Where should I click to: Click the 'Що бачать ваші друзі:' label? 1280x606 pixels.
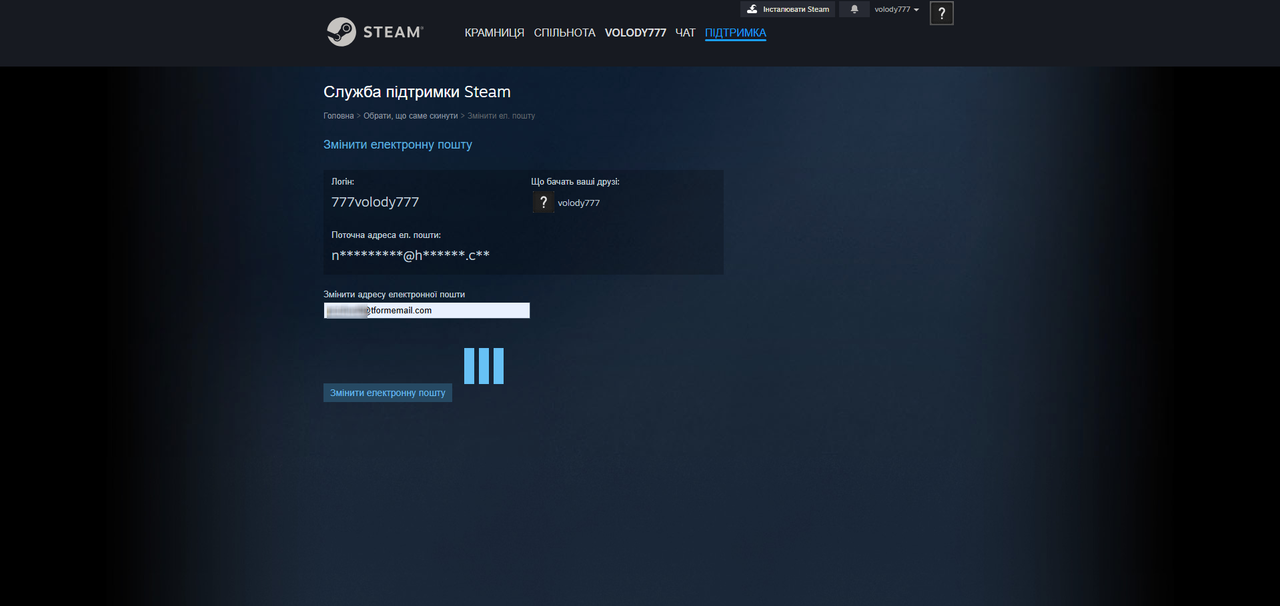(575, 182)
